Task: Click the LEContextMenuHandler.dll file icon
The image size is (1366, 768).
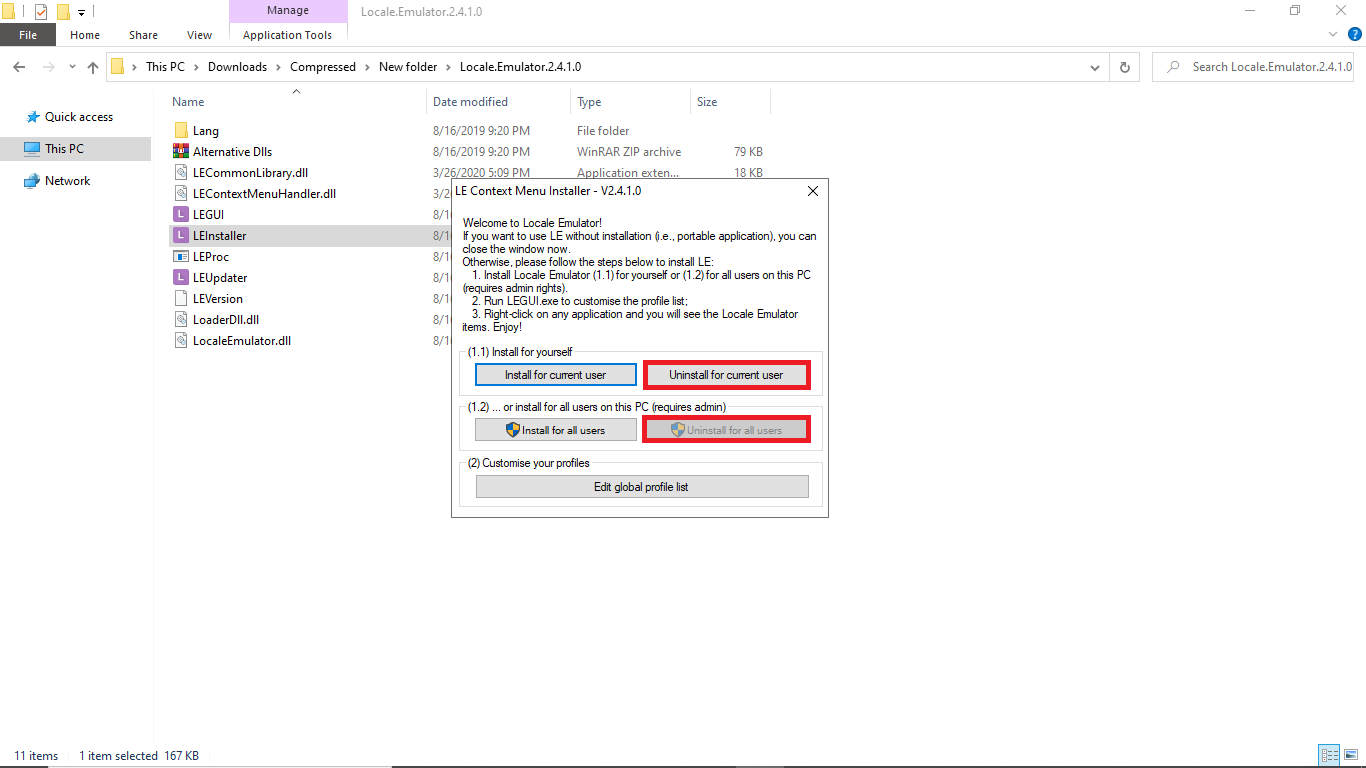Action: [181, 194]
